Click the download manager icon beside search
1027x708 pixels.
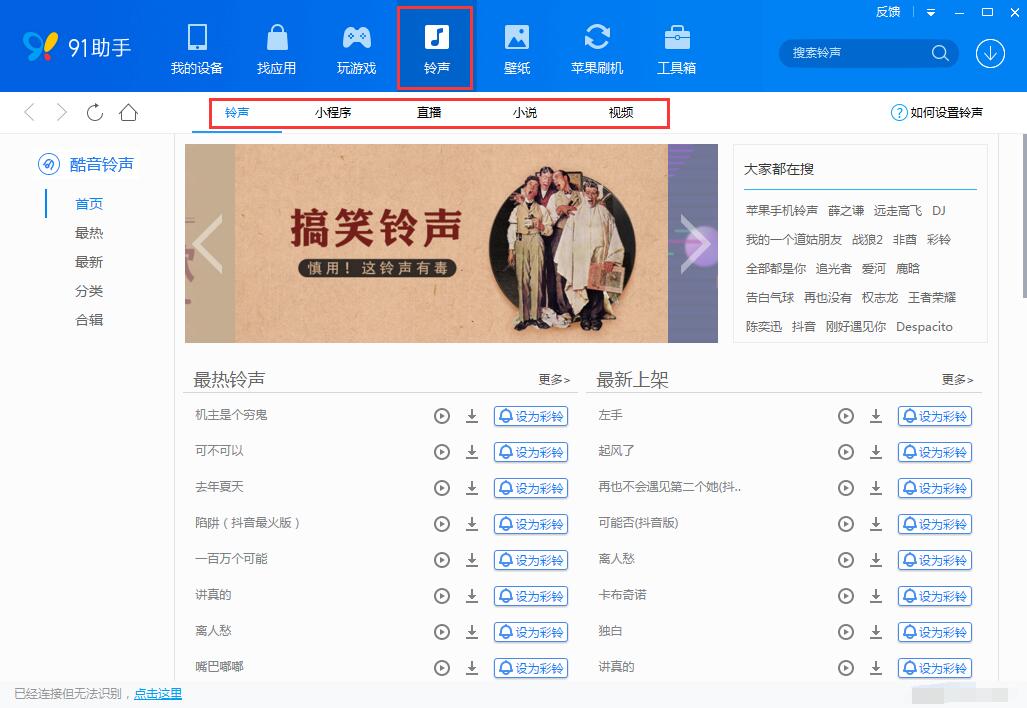tap(989, 53)
